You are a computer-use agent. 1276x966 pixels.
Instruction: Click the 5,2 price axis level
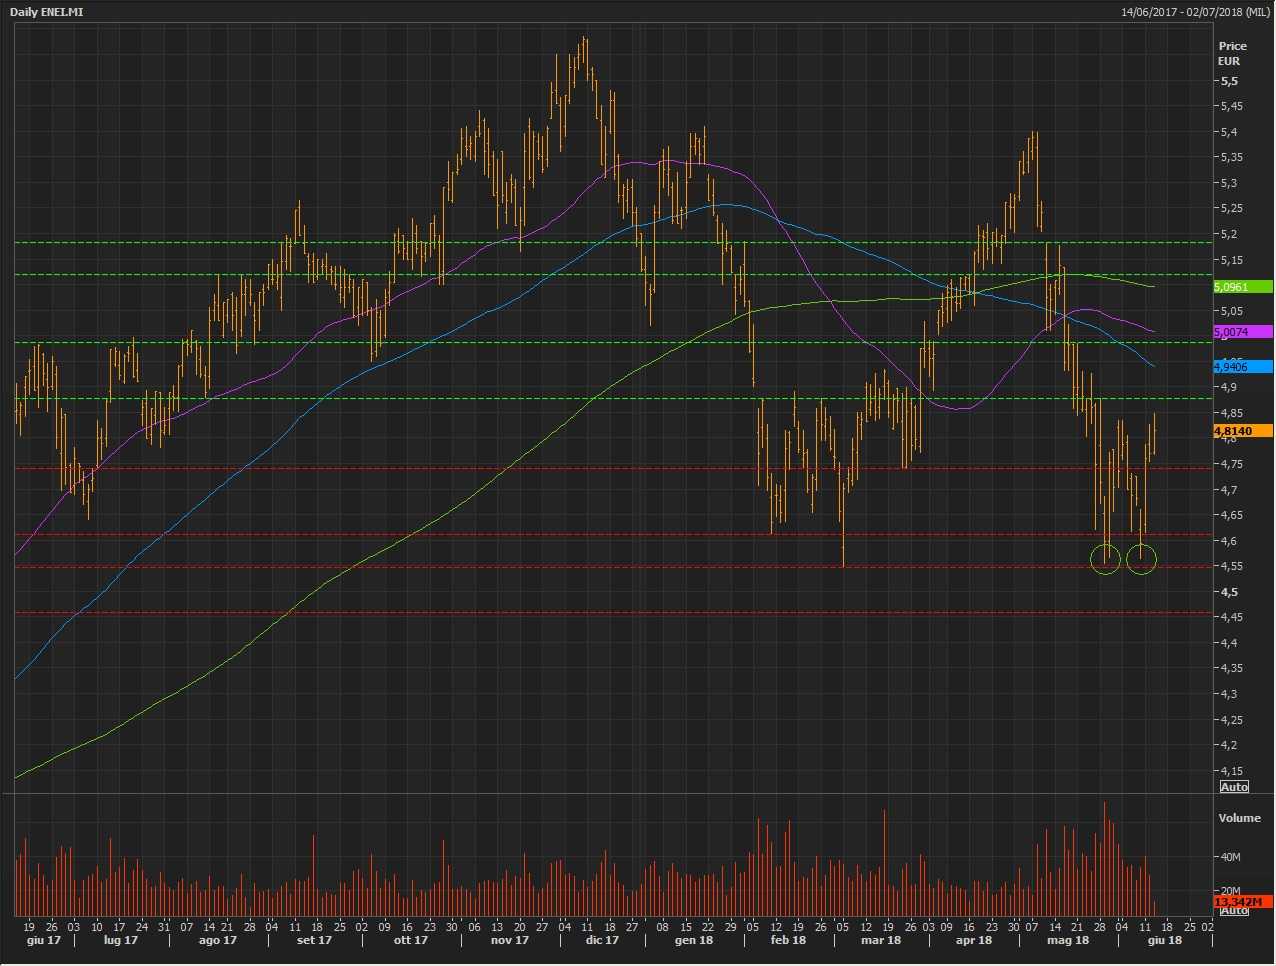click(1229, 234)
